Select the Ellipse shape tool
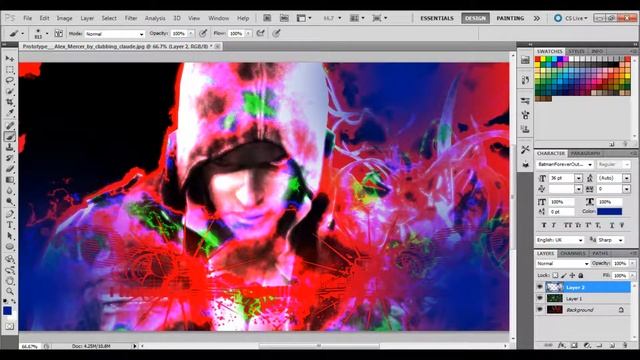640x360 pixels. pyautogui.click(x=10, y=247)
